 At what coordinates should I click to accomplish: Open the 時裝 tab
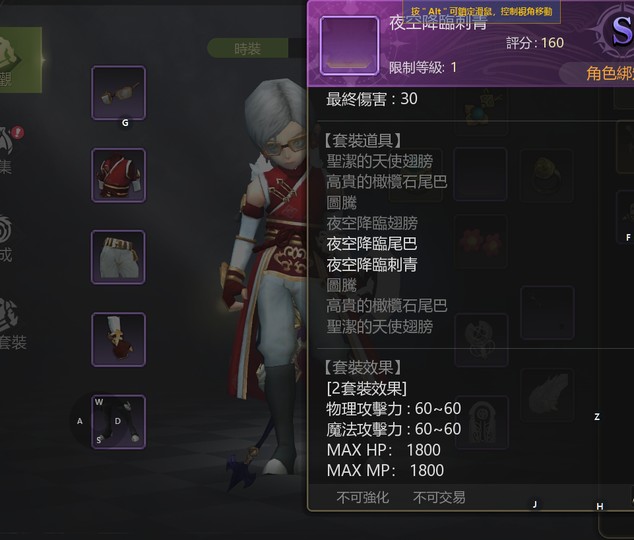[247, 49]
